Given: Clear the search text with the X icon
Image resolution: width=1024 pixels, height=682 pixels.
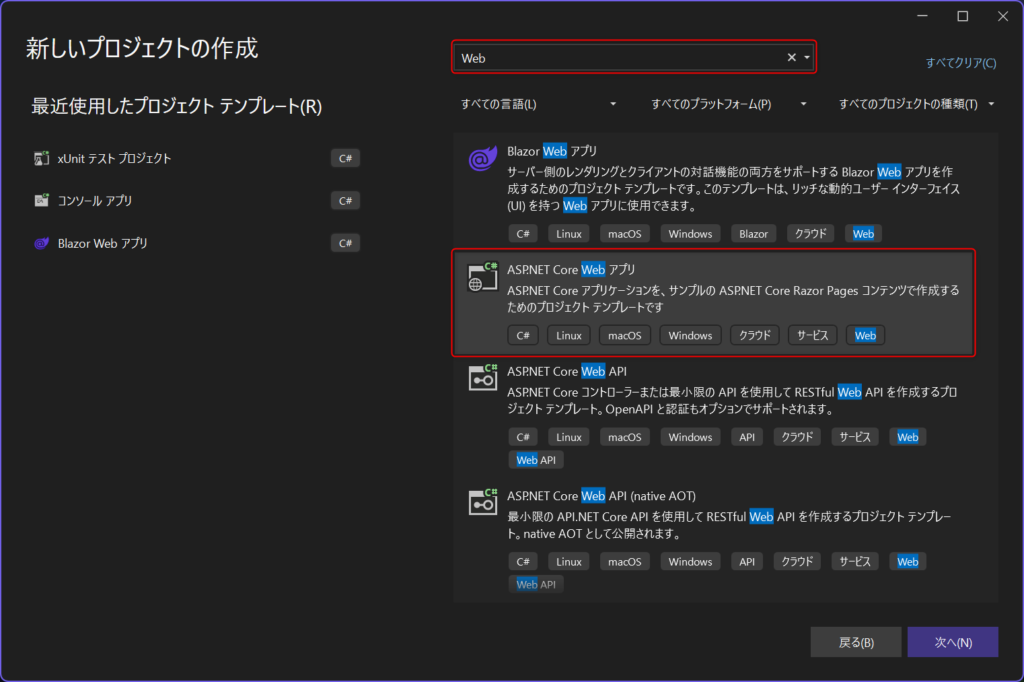Looking at the screenshot, I should 792,57.
